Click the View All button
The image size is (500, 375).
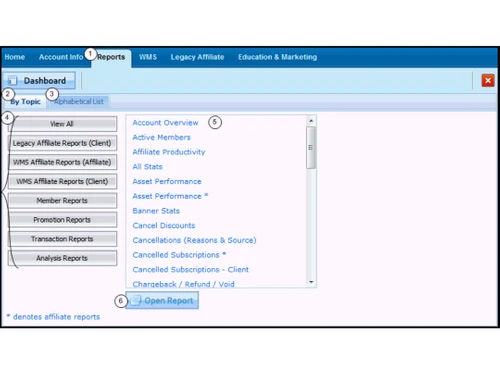[62, 124]
